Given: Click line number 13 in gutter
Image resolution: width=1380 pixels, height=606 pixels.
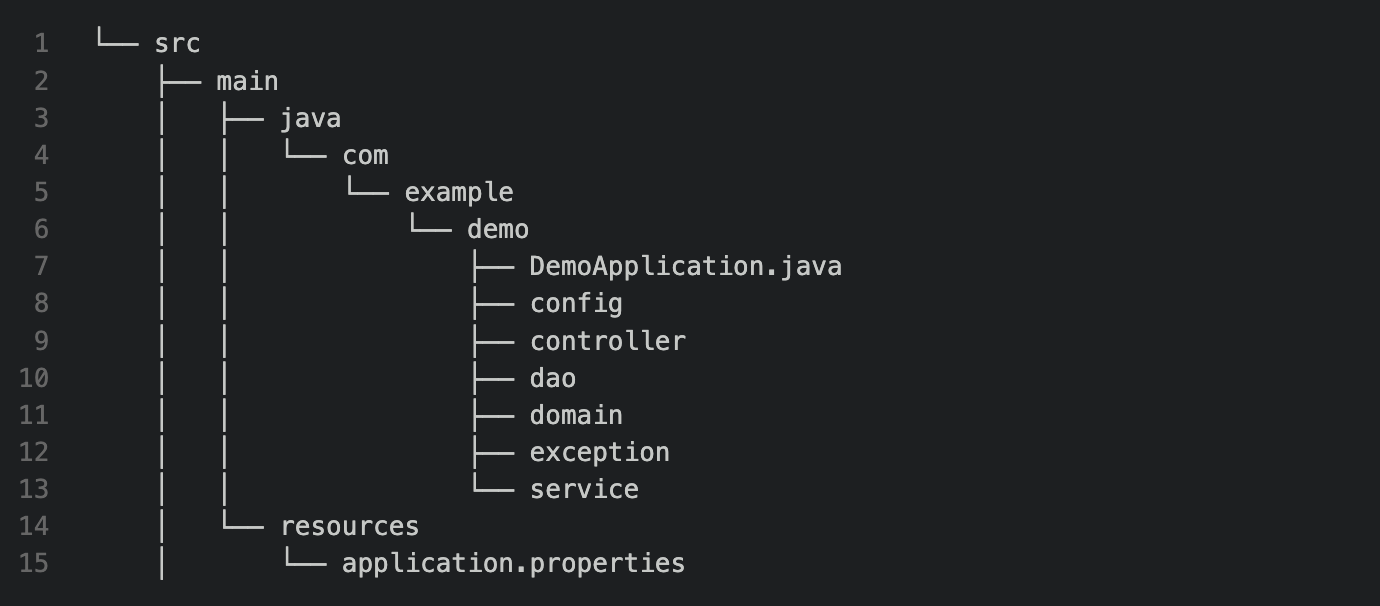Looking at the screenshot, I should tap(34, 489).
